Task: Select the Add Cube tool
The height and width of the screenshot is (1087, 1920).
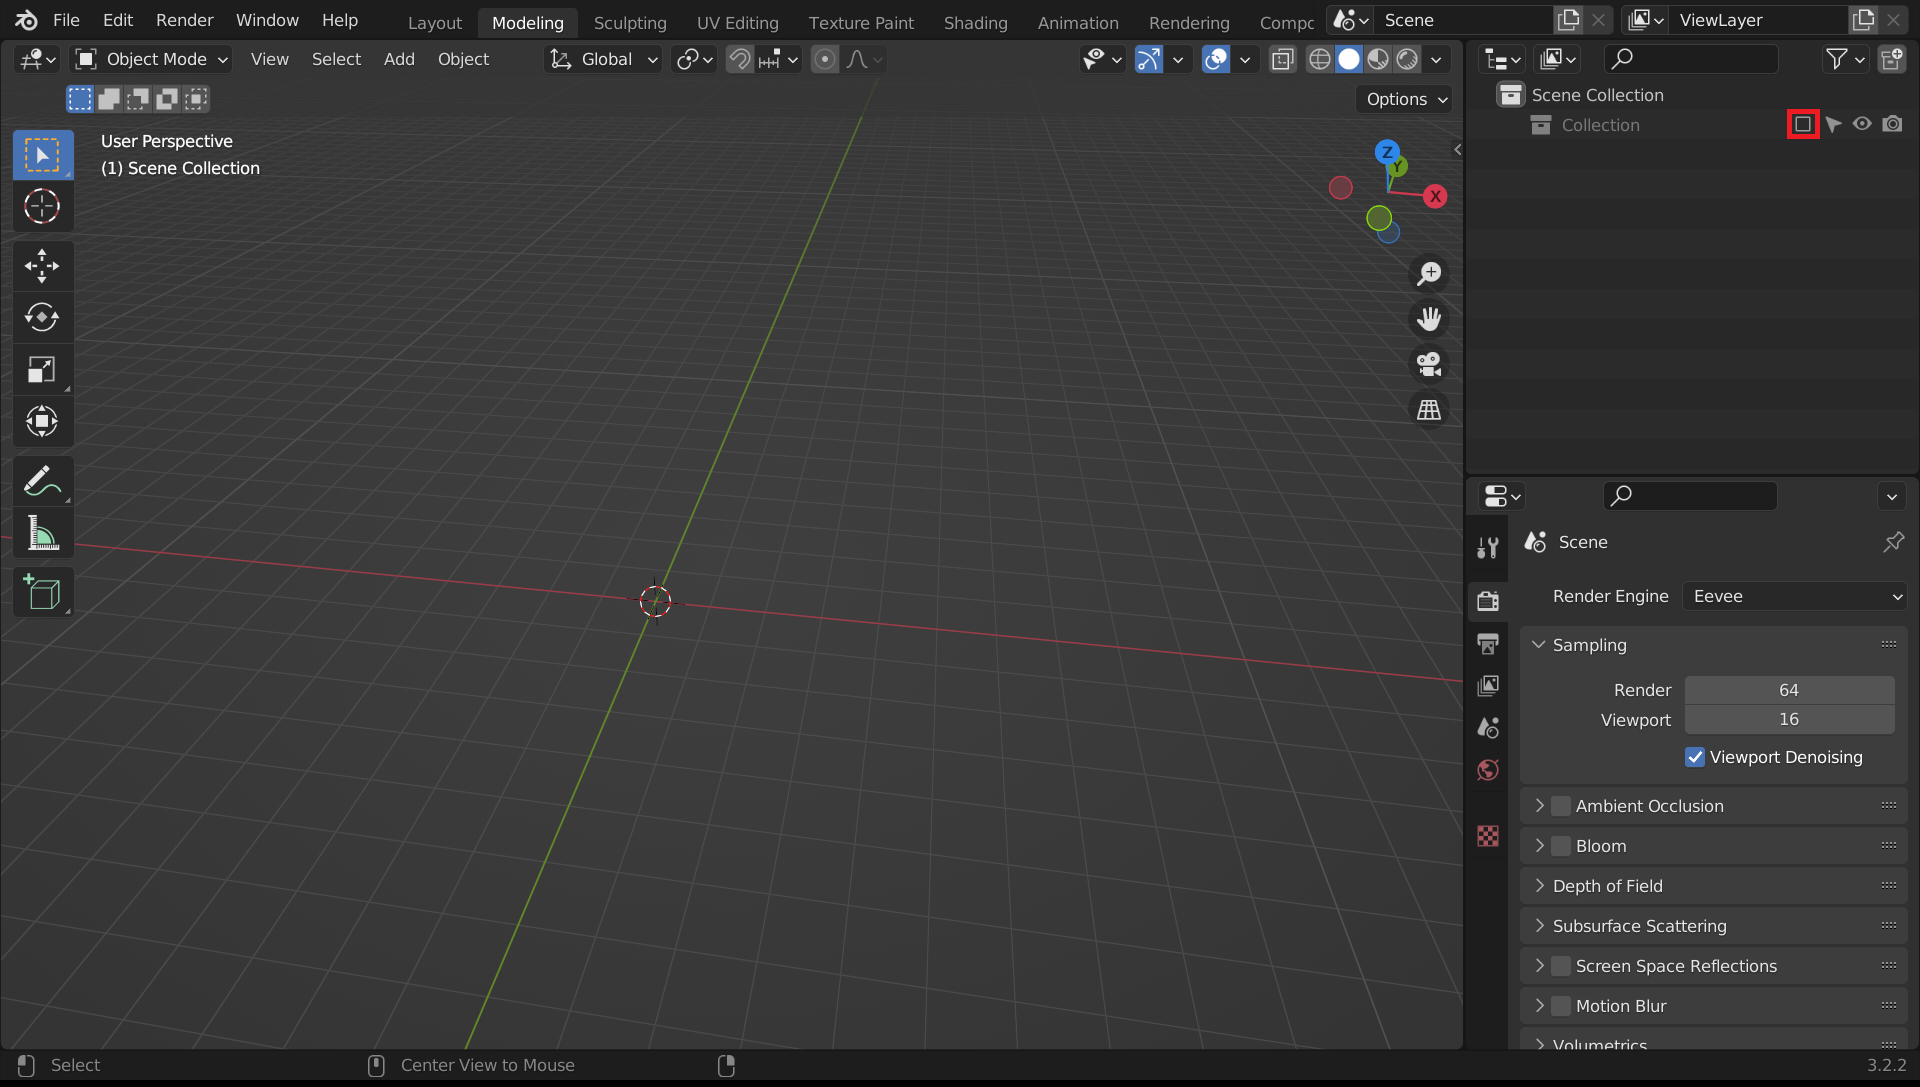Action: [42, 593]
